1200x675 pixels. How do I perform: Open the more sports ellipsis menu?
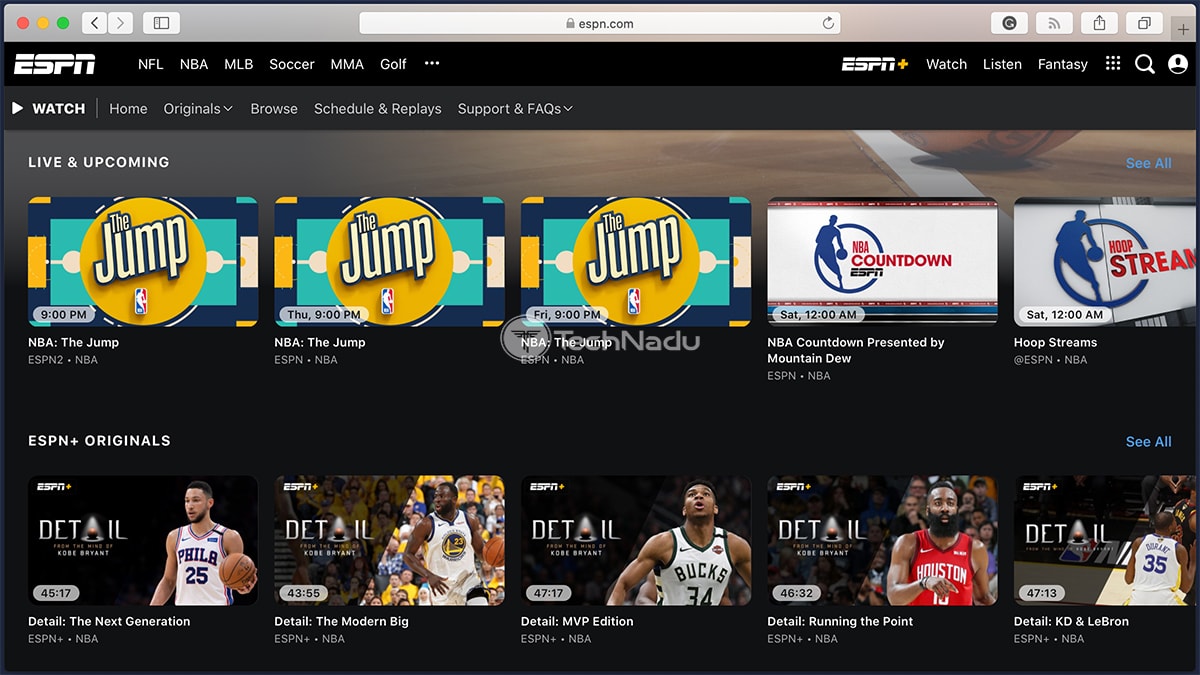point(432,64)
